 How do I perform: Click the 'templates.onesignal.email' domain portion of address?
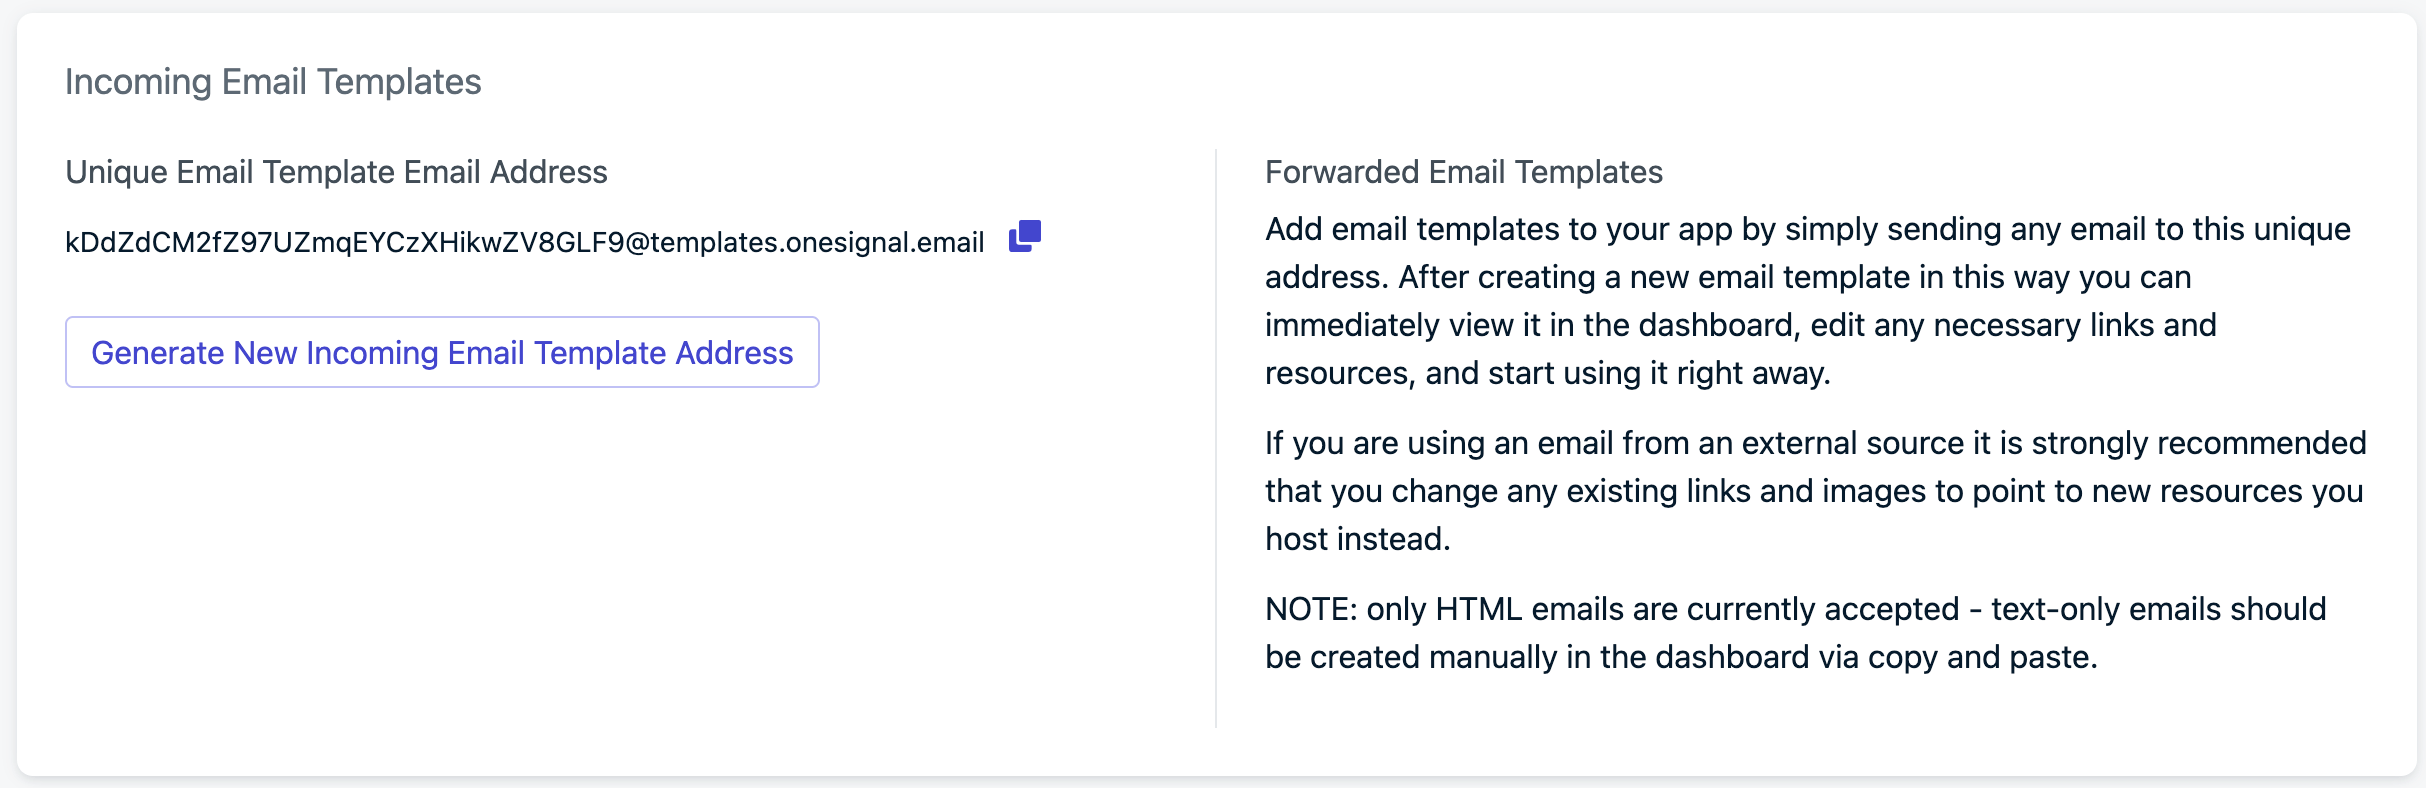click(818, 242)
